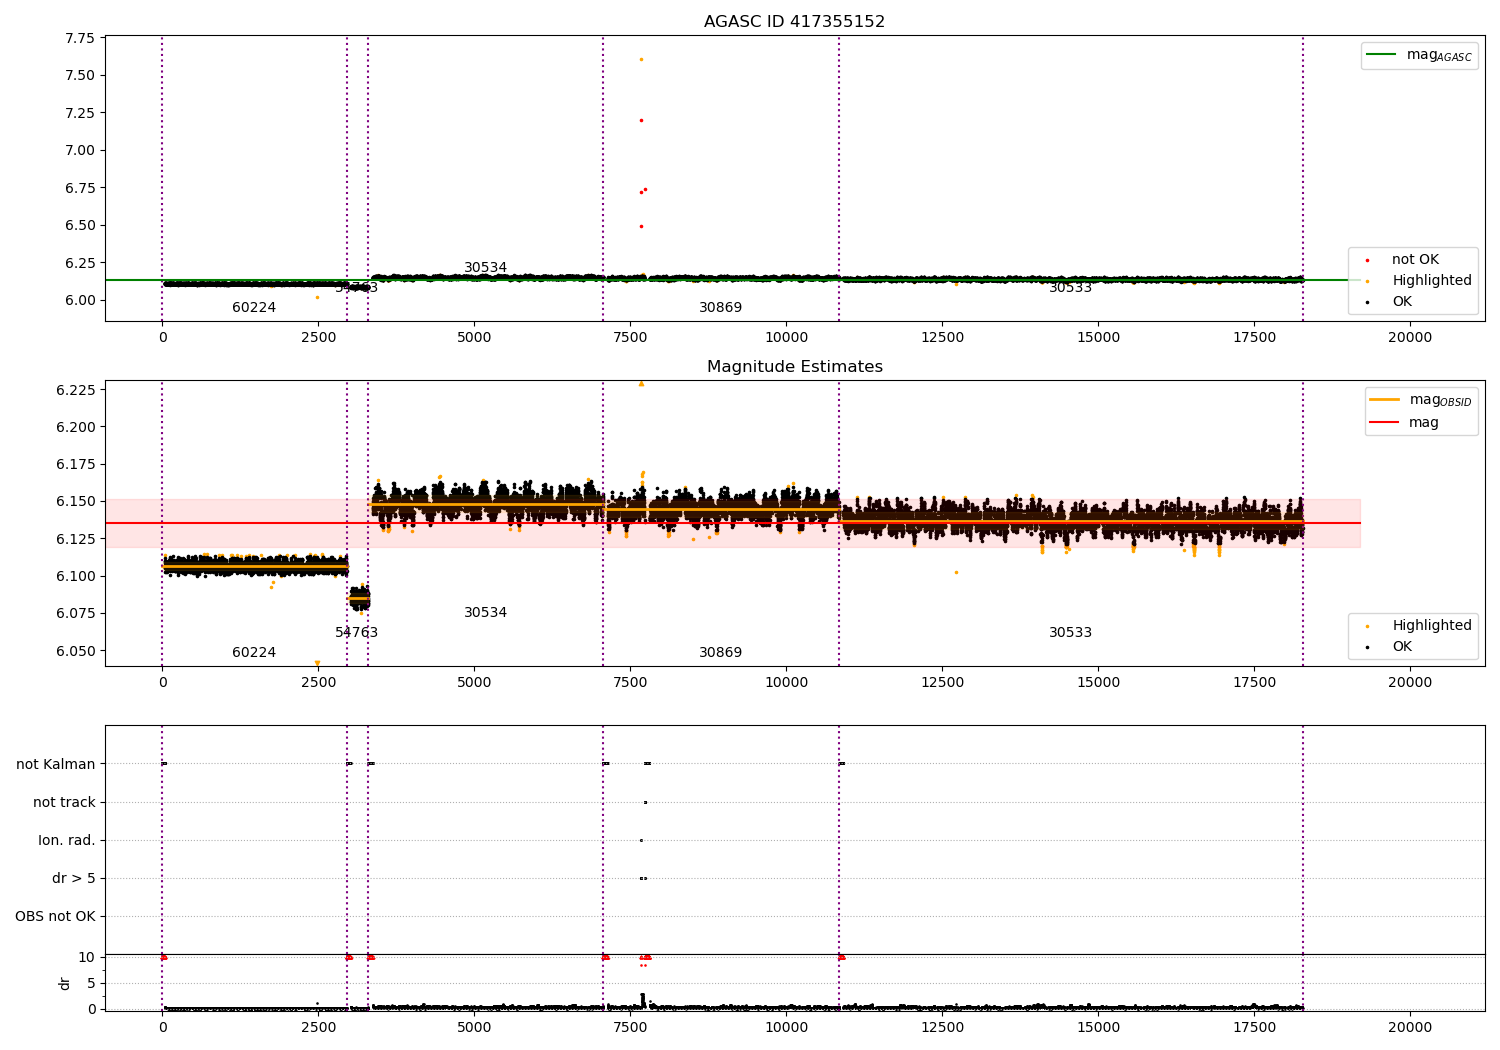The image size is (1500, 1050).
Task: Click 'Highlighted' in the Magnitude Estimates legend
Action: tap(1418, 626)
